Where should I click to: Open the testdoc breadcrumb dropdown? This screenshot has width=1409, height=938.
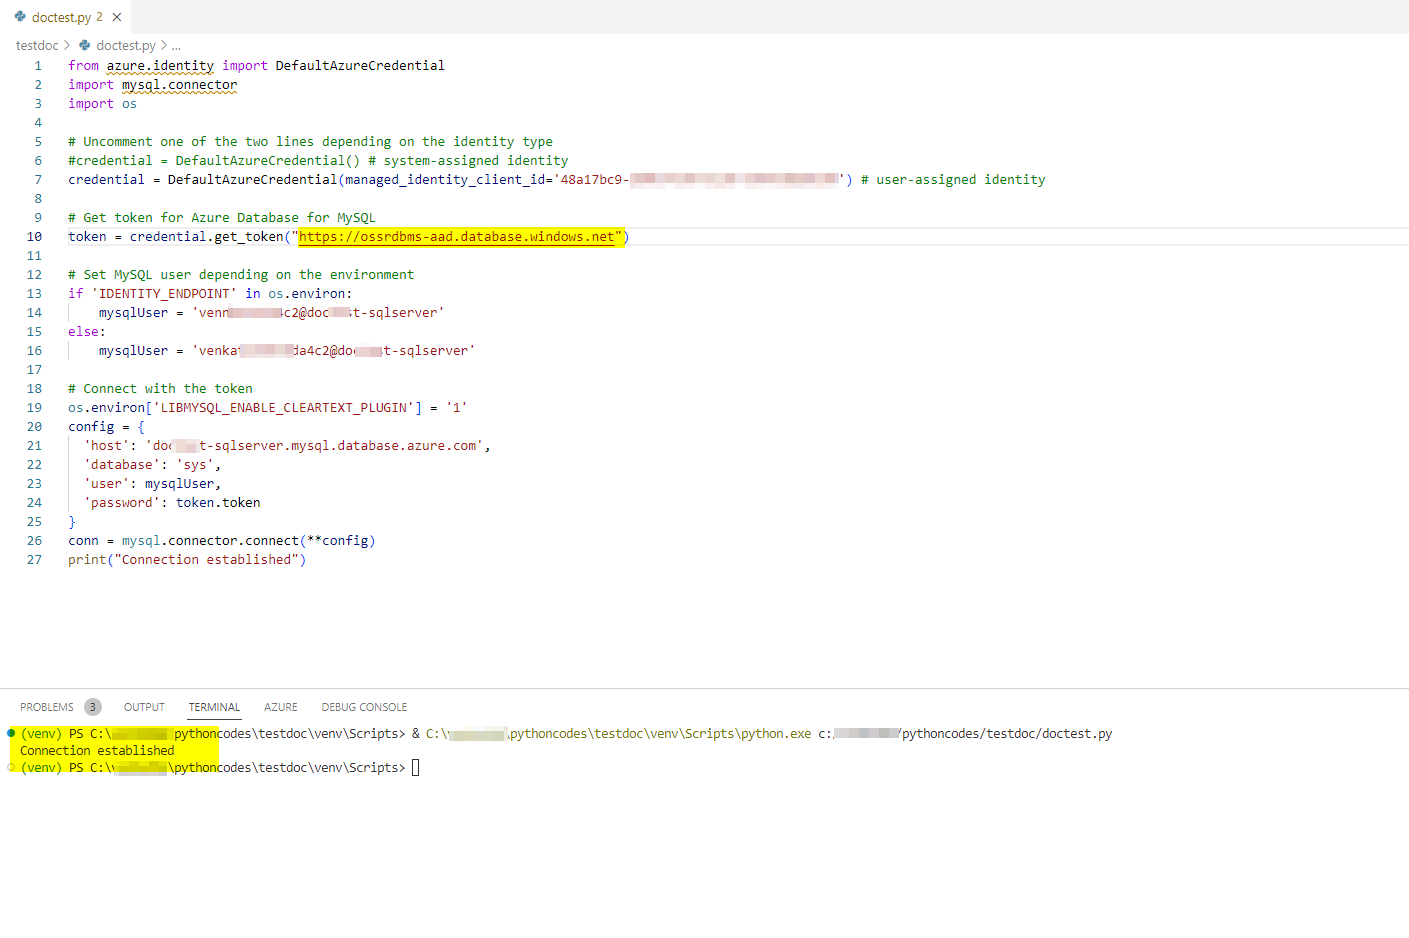point(36,45)
